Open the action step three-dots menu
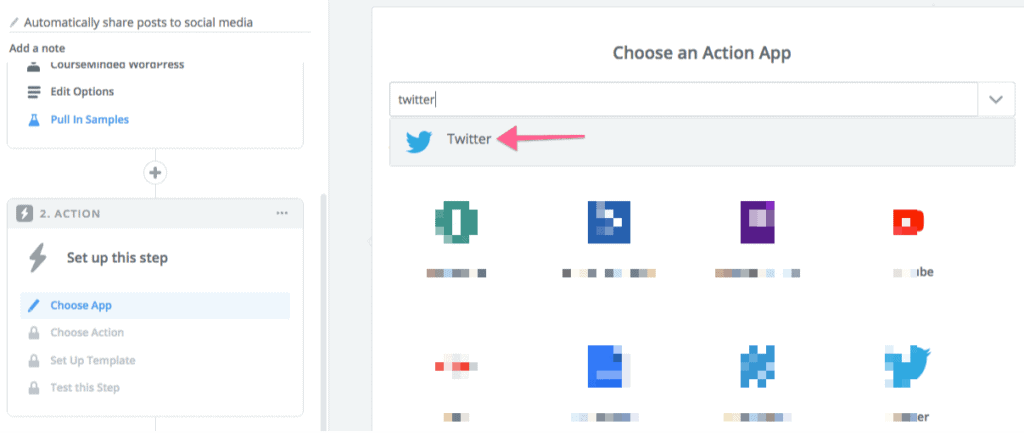1024x436 pixels. click(282, 213)
